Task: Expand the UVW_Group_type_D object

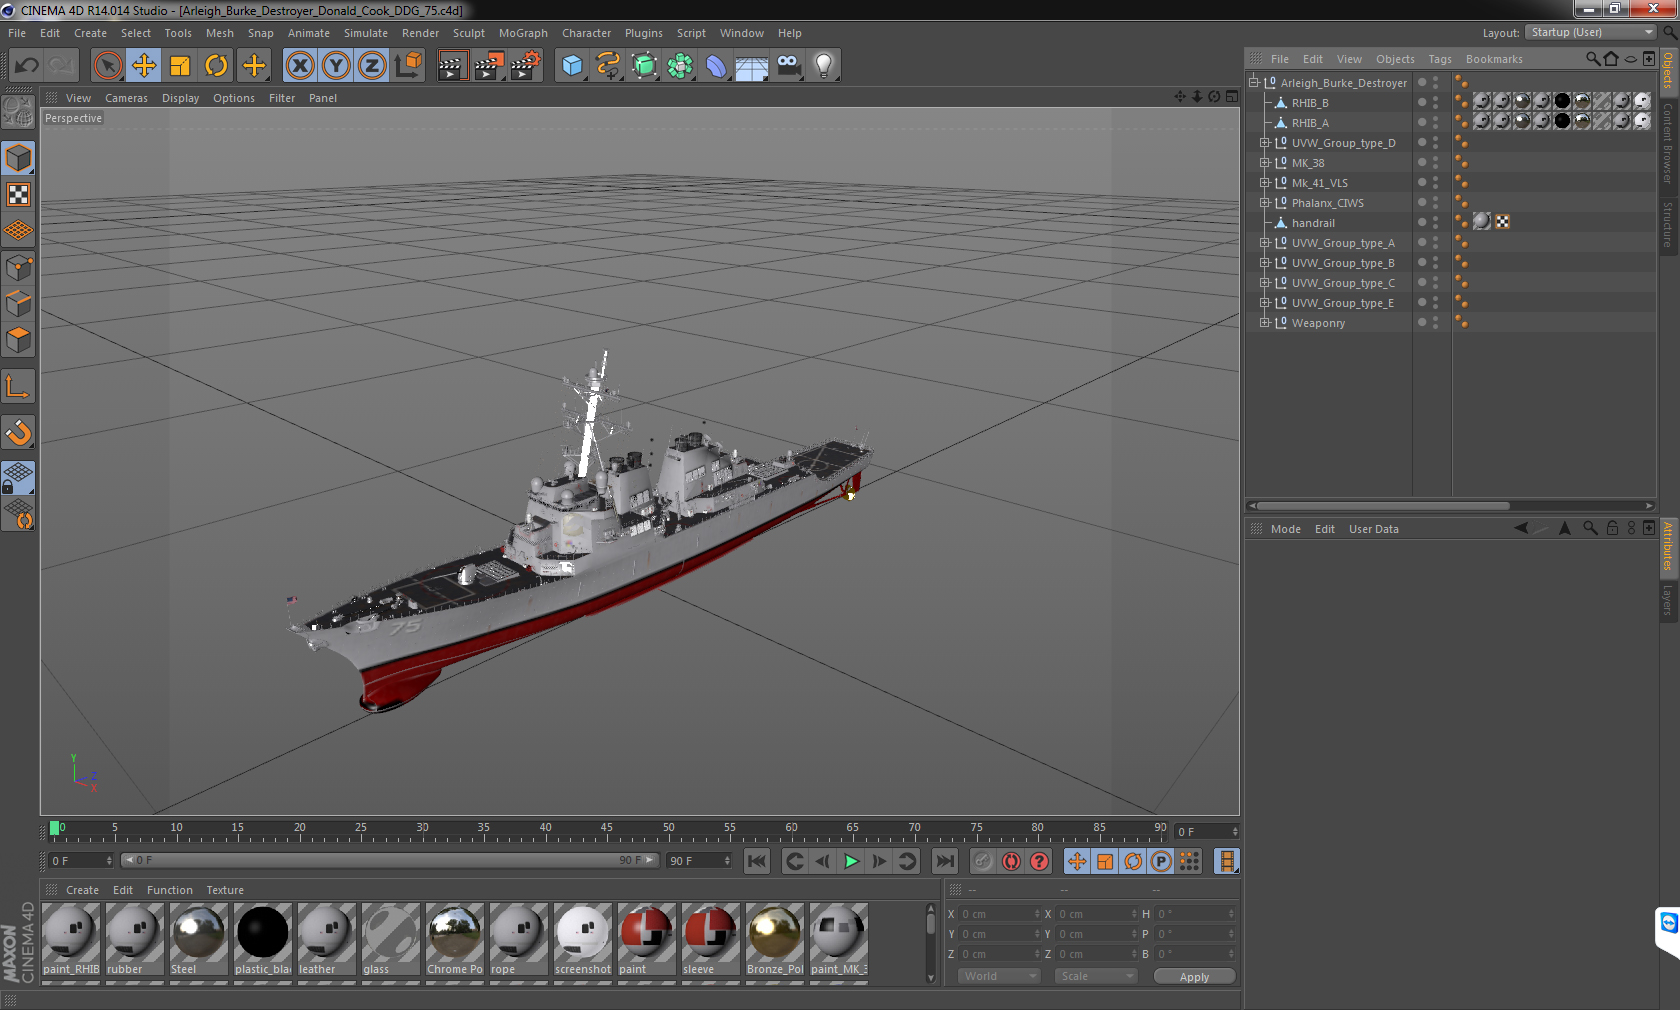Action: (1264, 143)
